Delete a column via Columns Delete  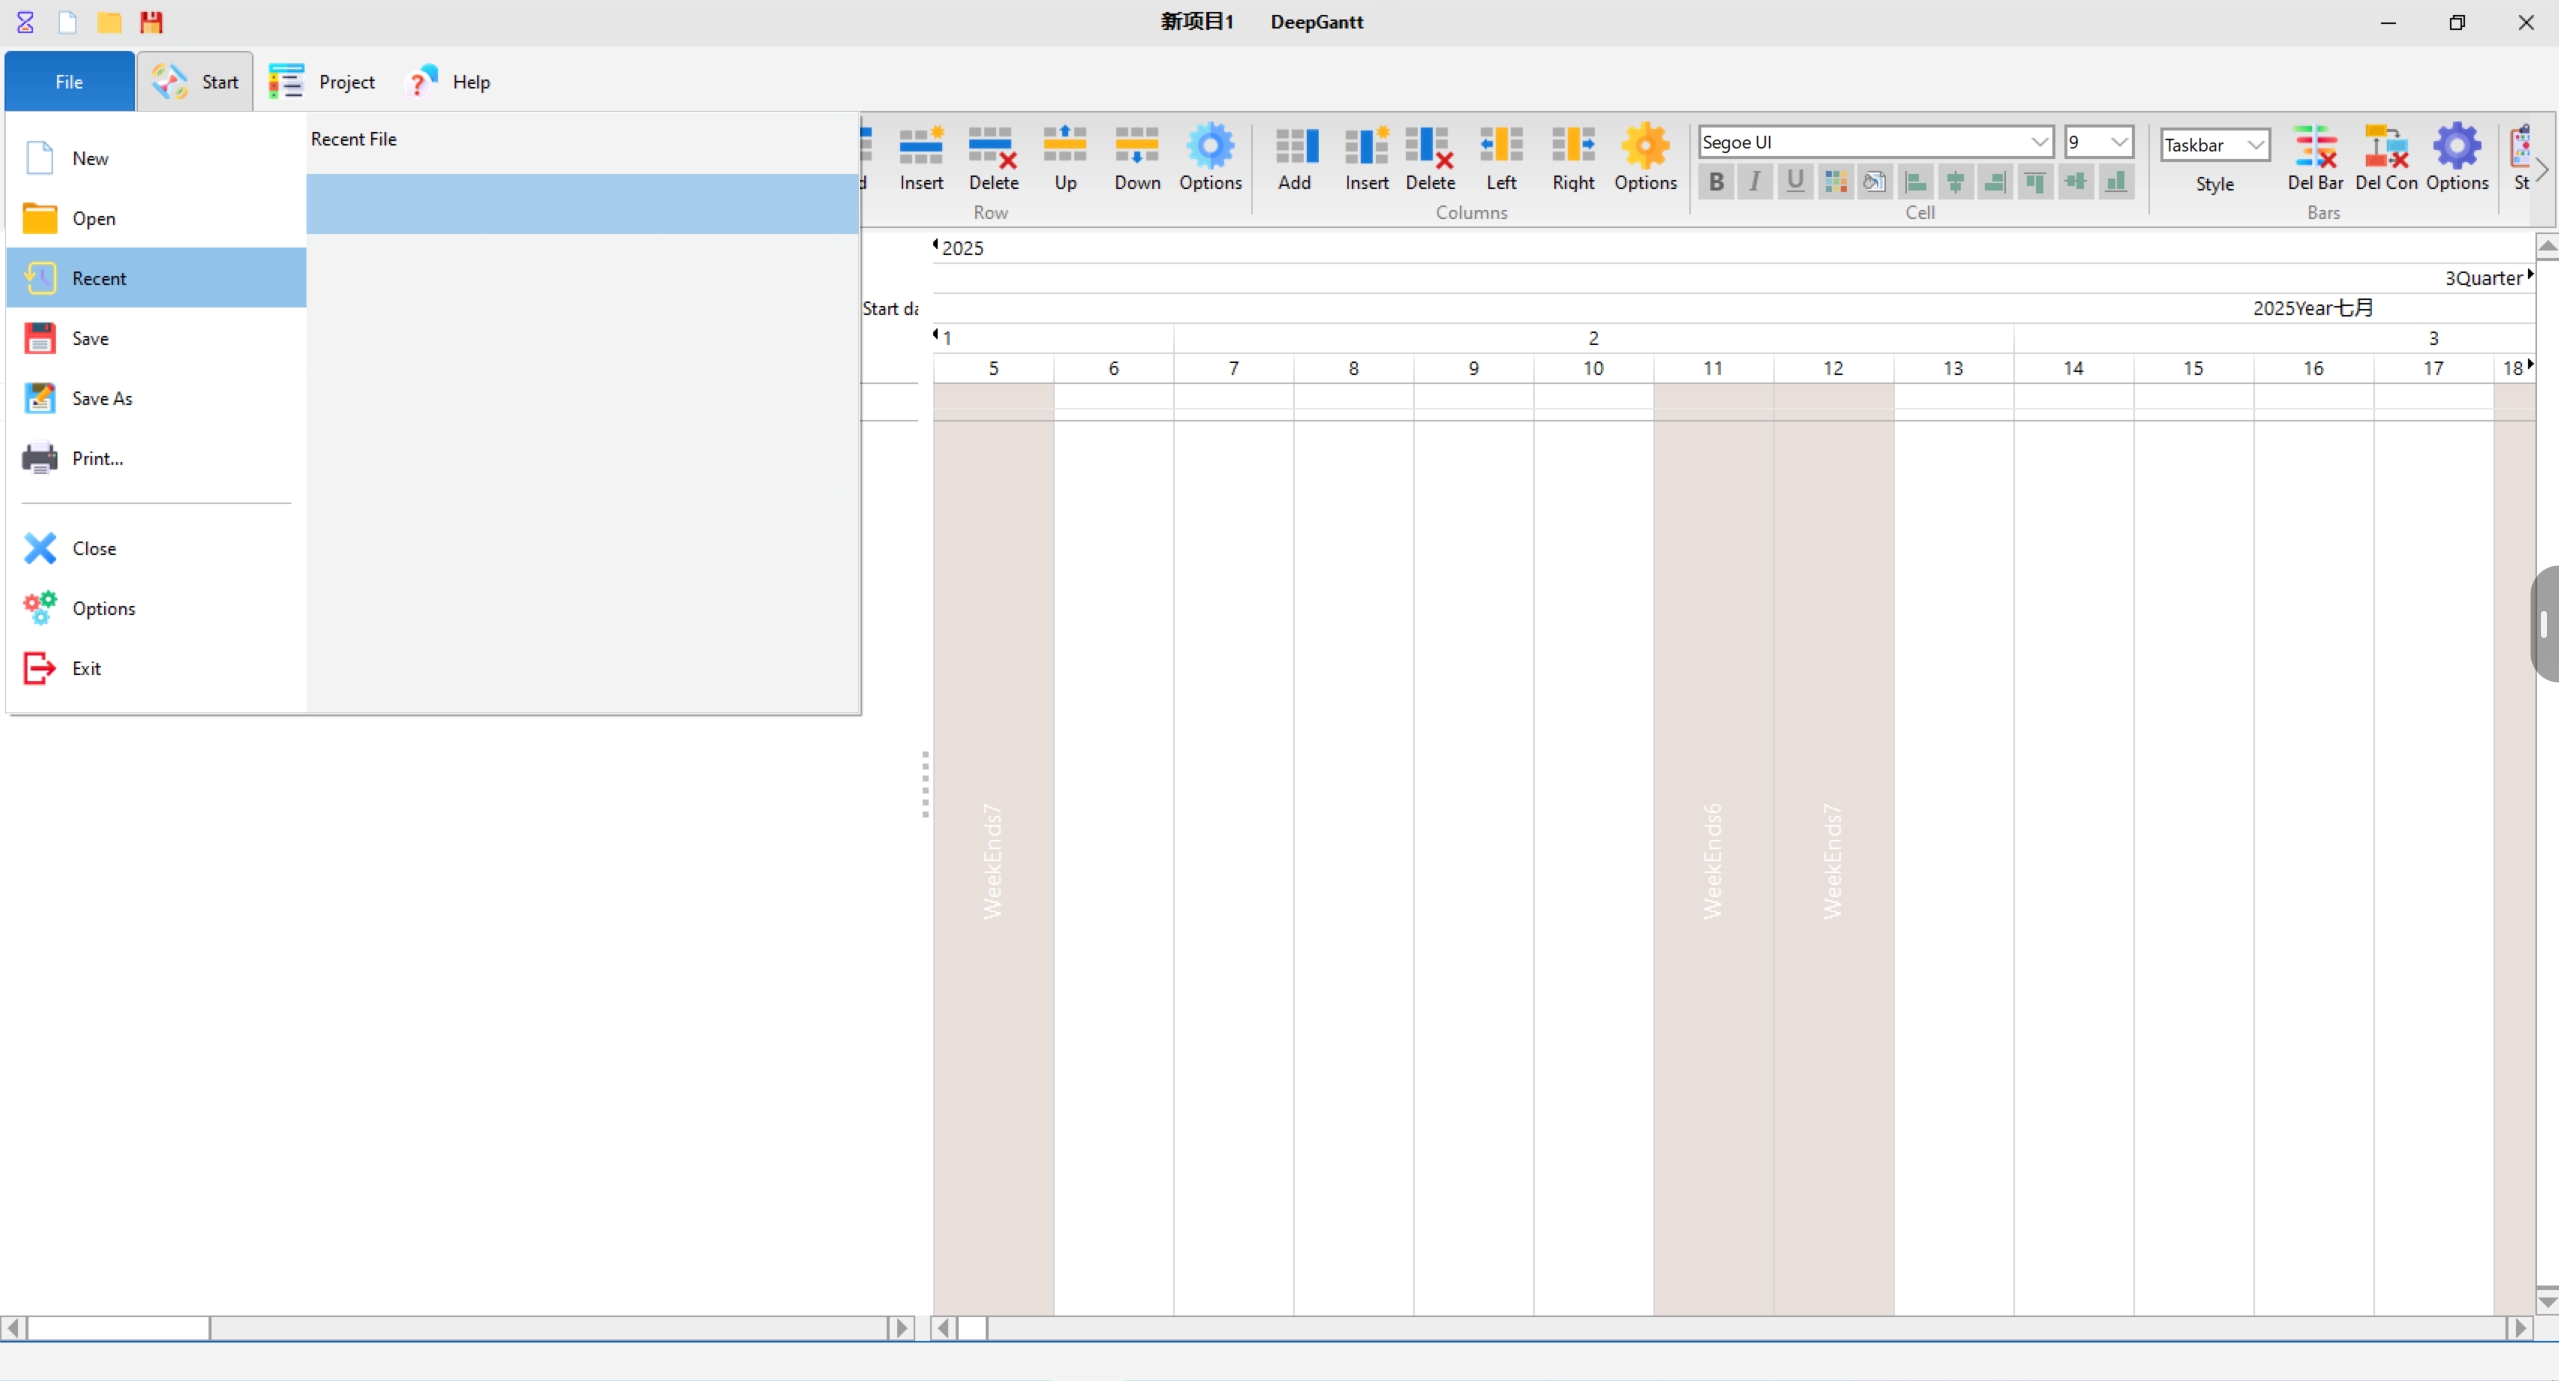(1430, 158)
